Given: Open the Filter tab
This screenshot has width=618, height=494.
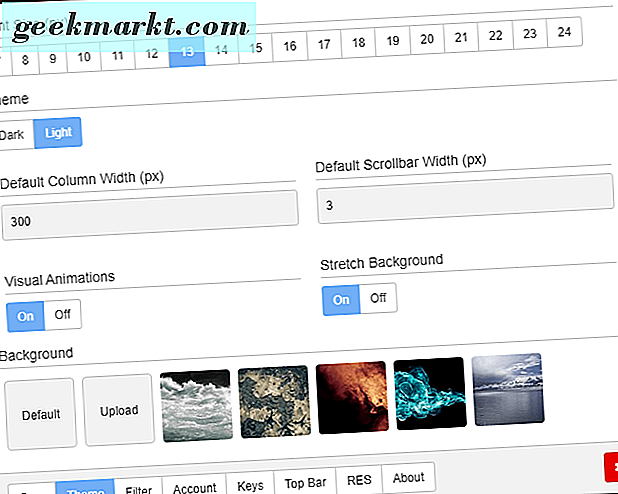Looking at the screenshot, I should click(139, 489).
